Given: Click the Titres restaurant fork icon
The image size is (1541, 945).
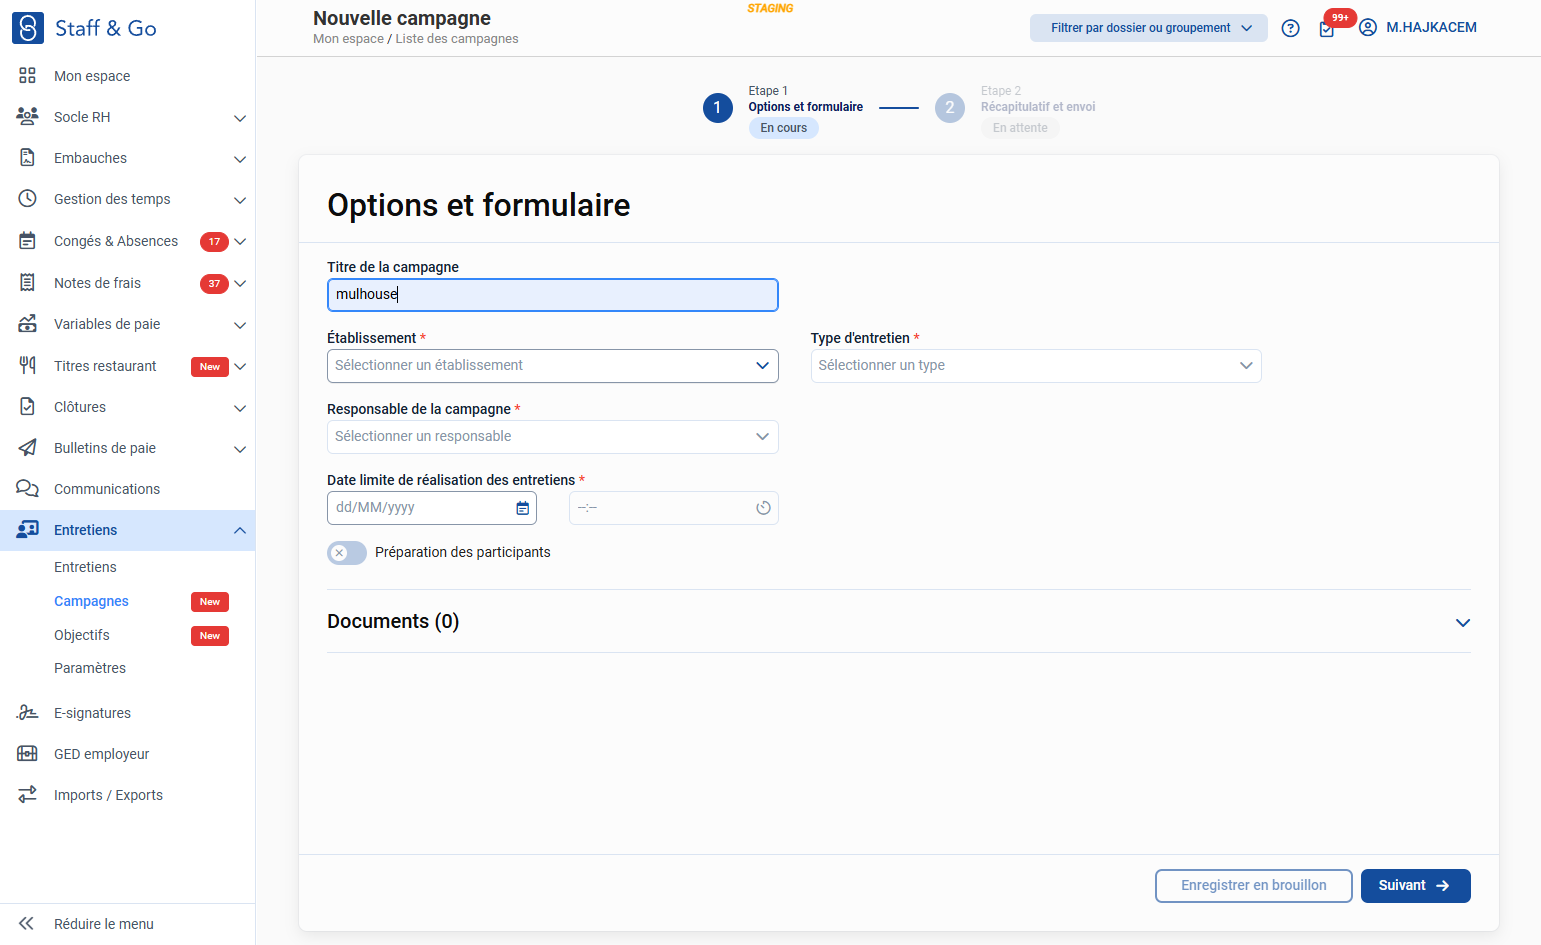Looking at the screenshot, I should (x=28, y=366).
